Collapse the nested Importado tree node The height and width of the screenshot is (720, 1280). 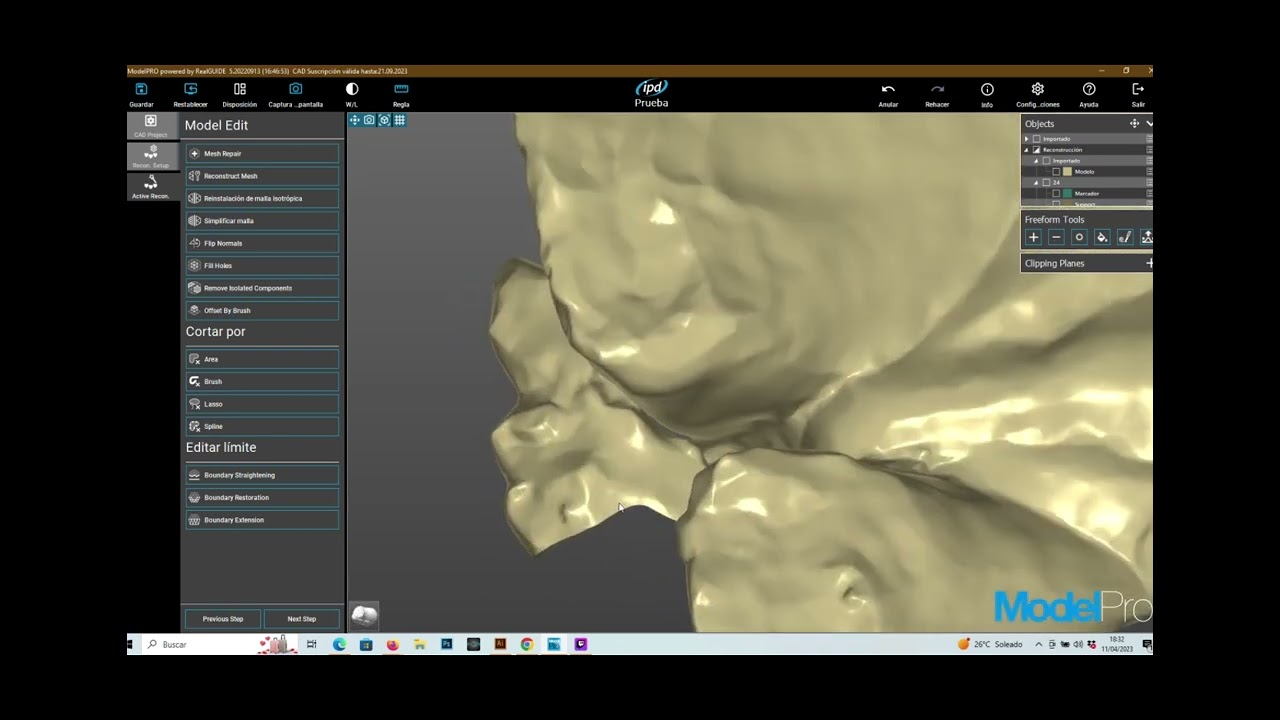click(x=1036, y=161)
